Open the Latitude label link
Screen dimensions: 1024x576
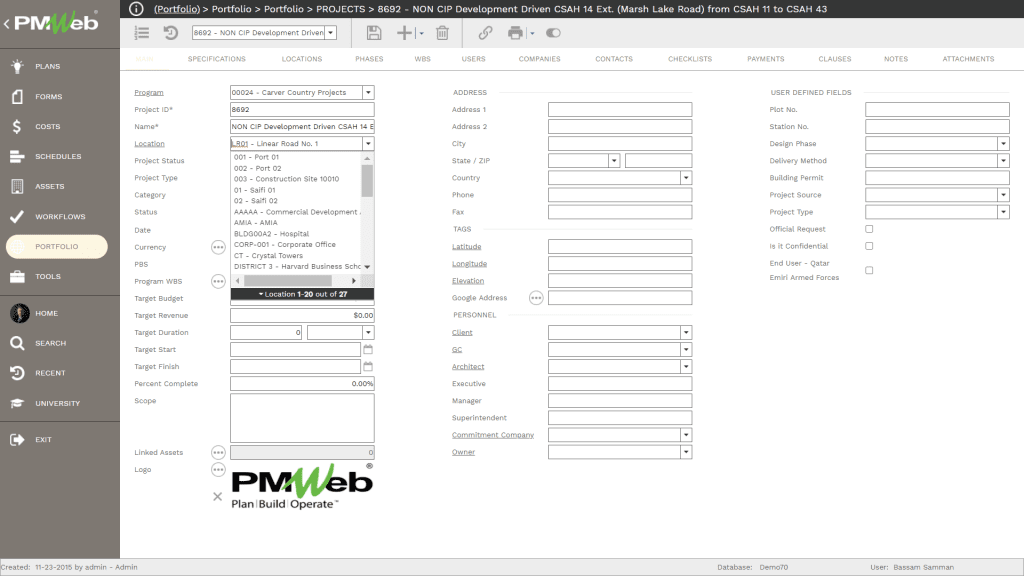point(466,247)
